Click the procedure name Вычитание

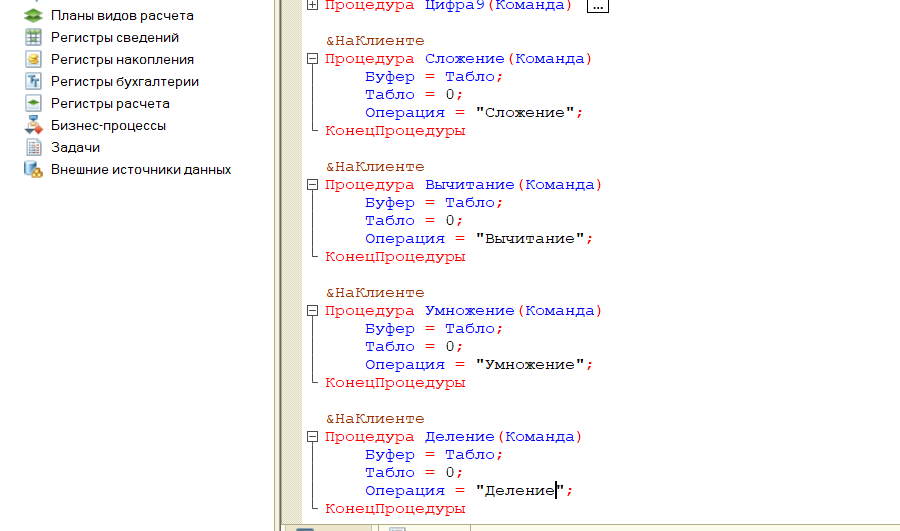coord(470,184)
